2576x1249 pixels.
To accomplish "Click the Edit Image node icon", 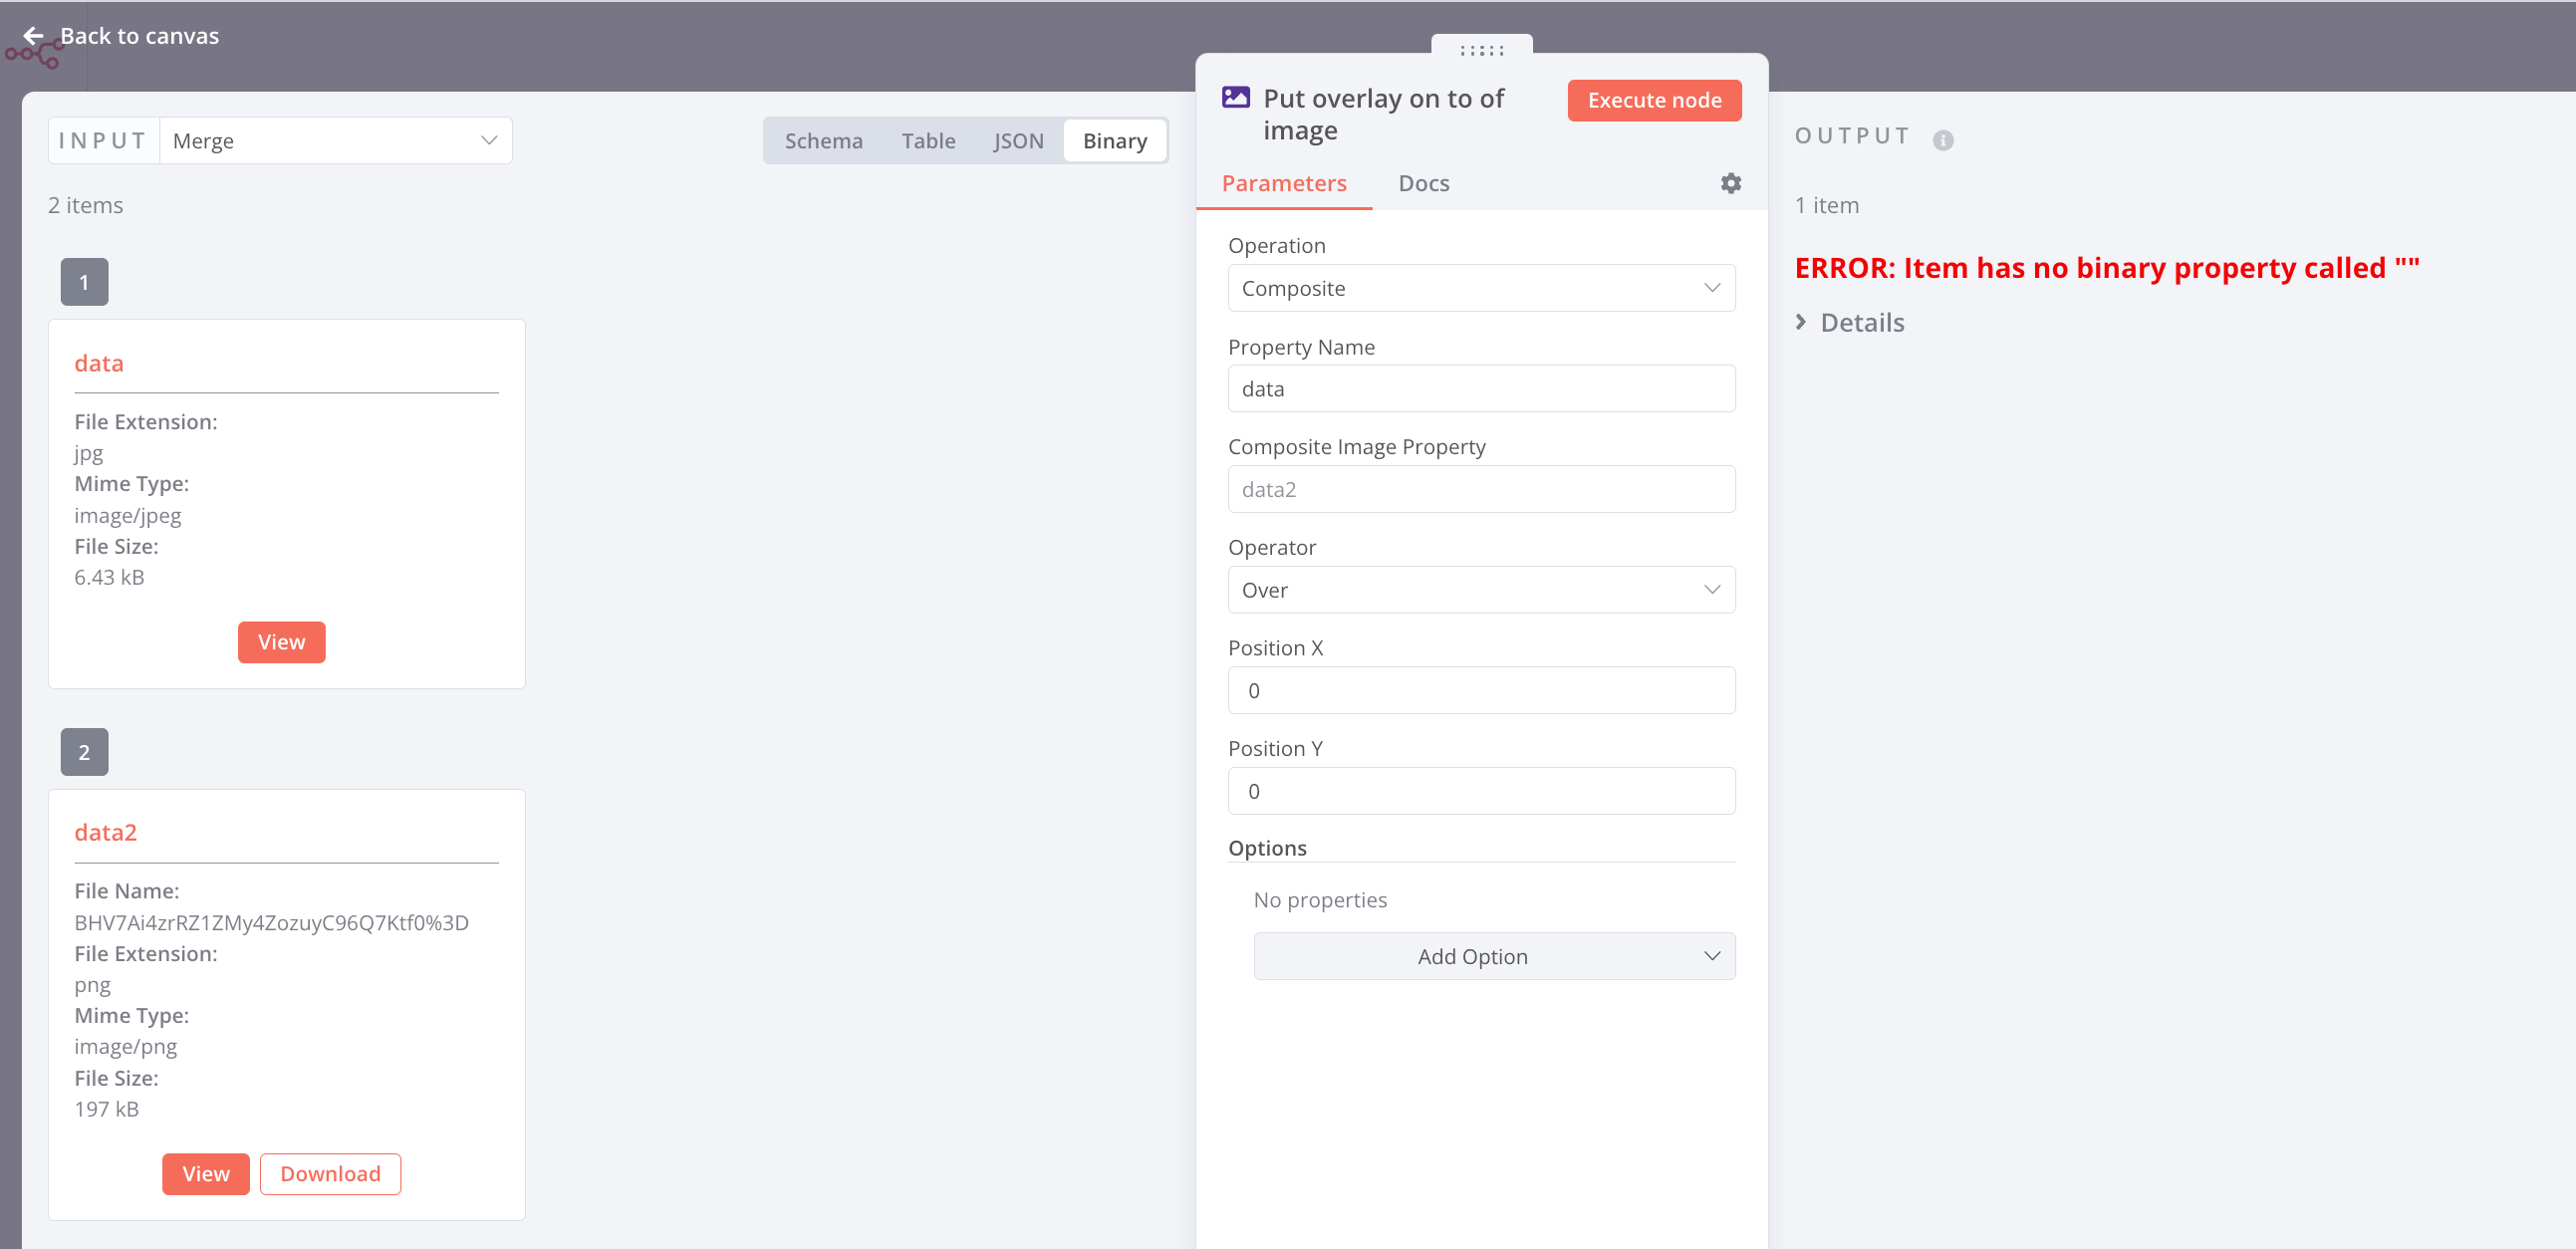I will (1236, 98).
